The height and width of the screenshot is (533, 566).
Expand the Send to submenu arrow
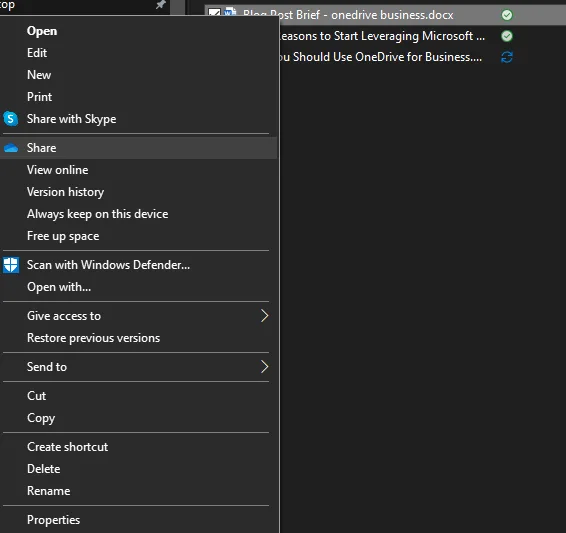click(x=265, y=367)
